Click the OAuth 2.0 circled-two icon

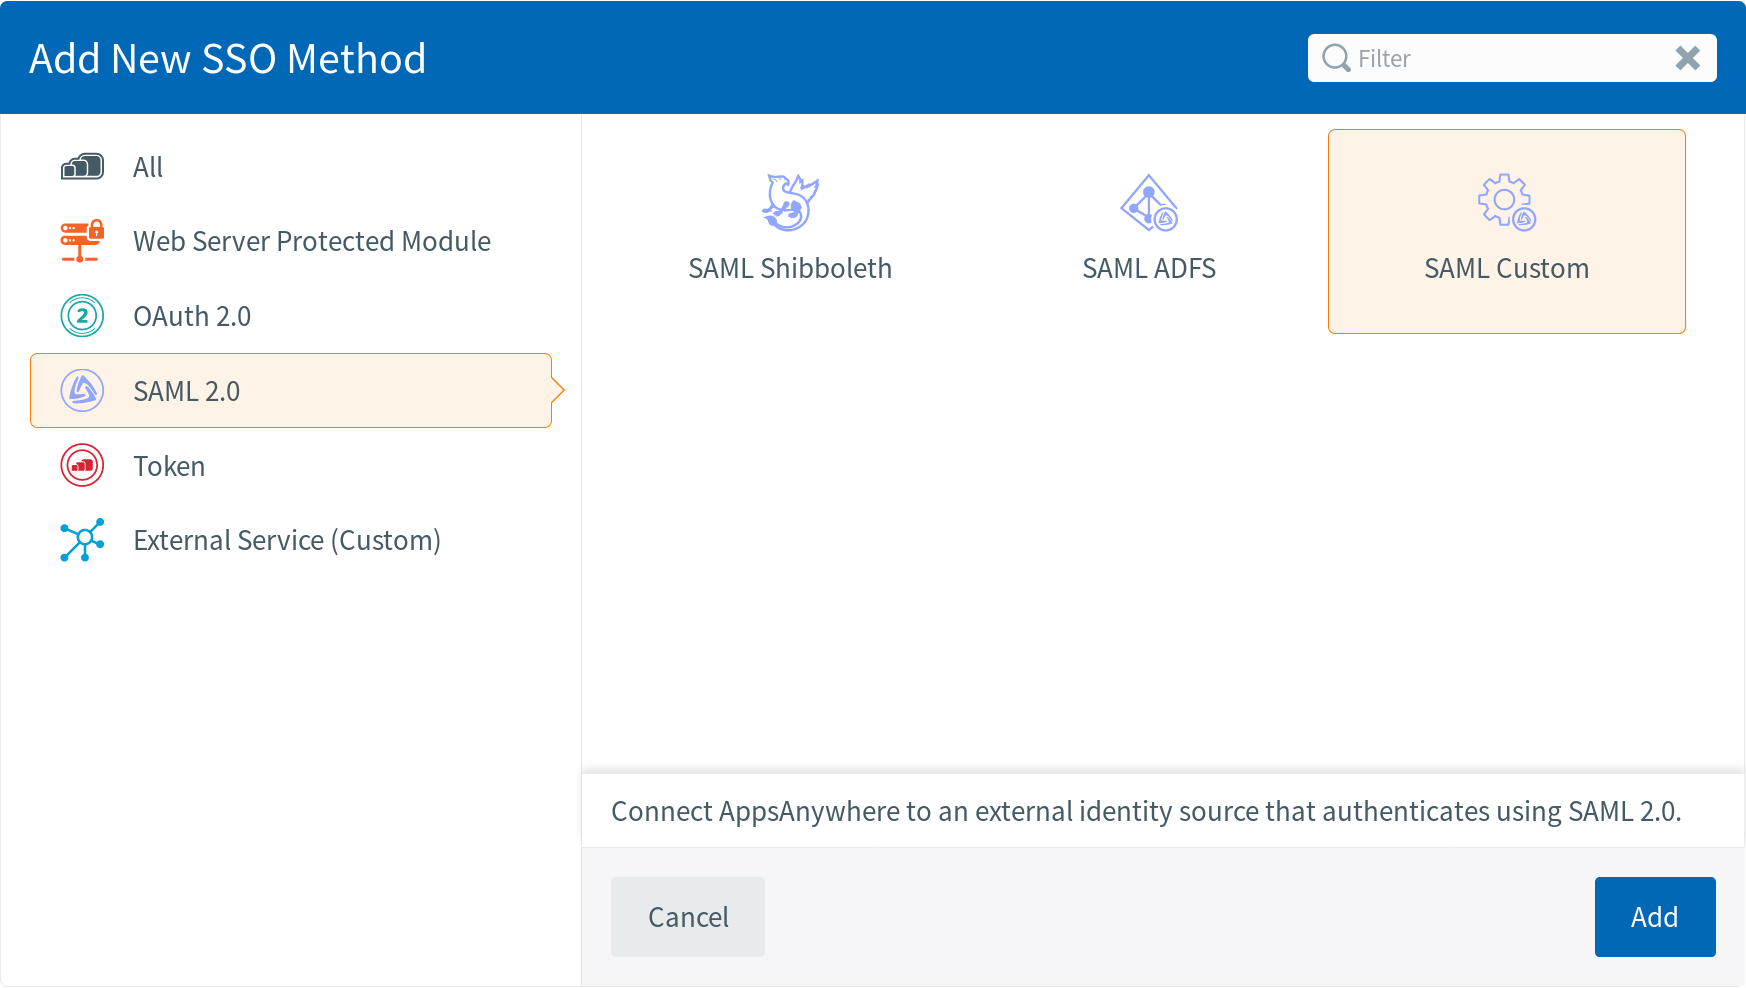tap(82, 316)
